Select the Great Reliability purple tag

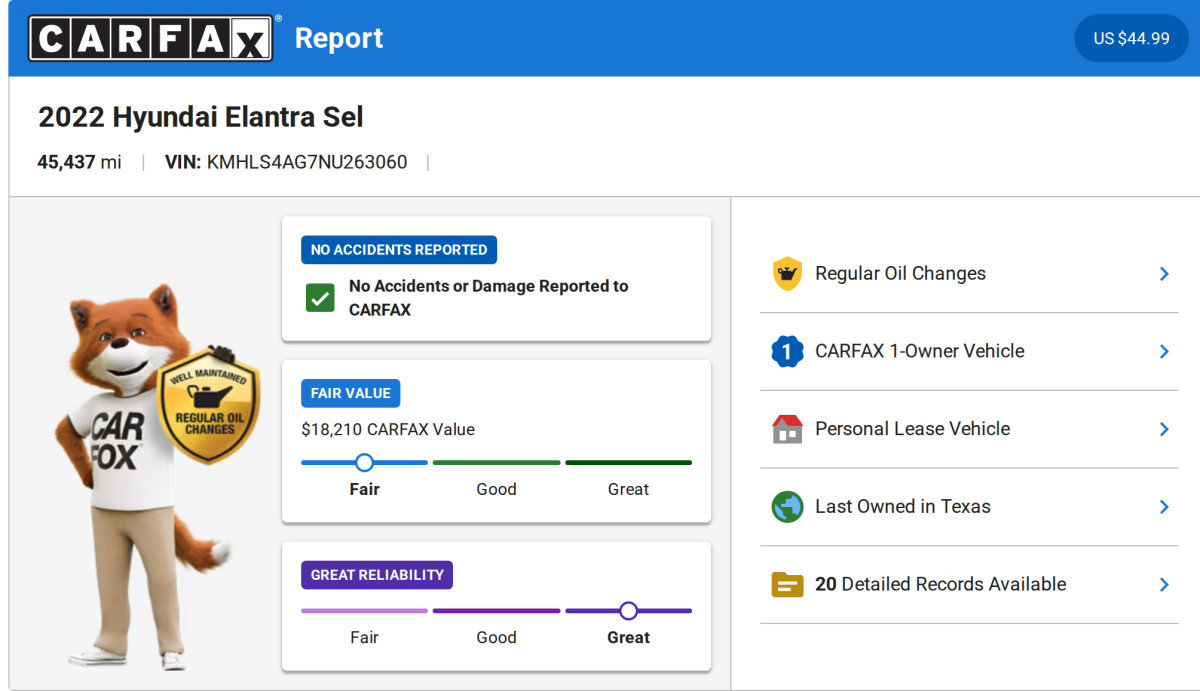[377, 575]
